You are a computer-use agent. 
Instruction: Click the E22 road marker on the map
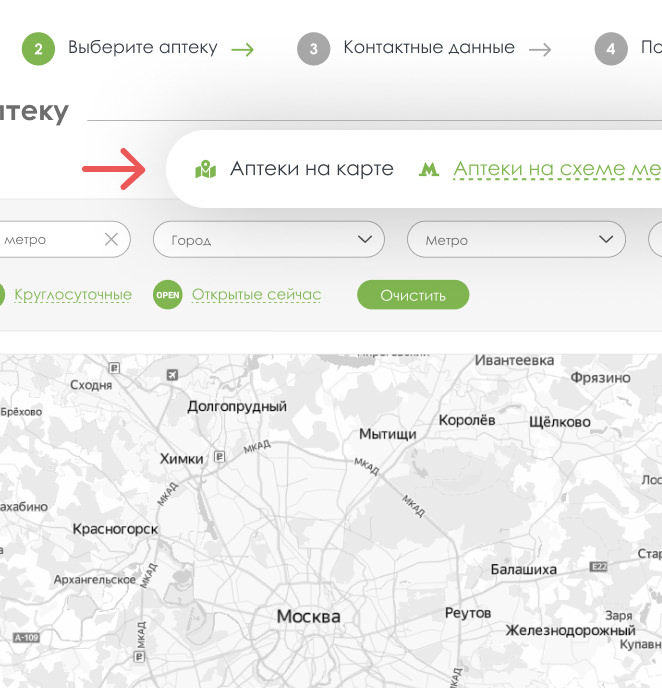click(x=599, y=566)
